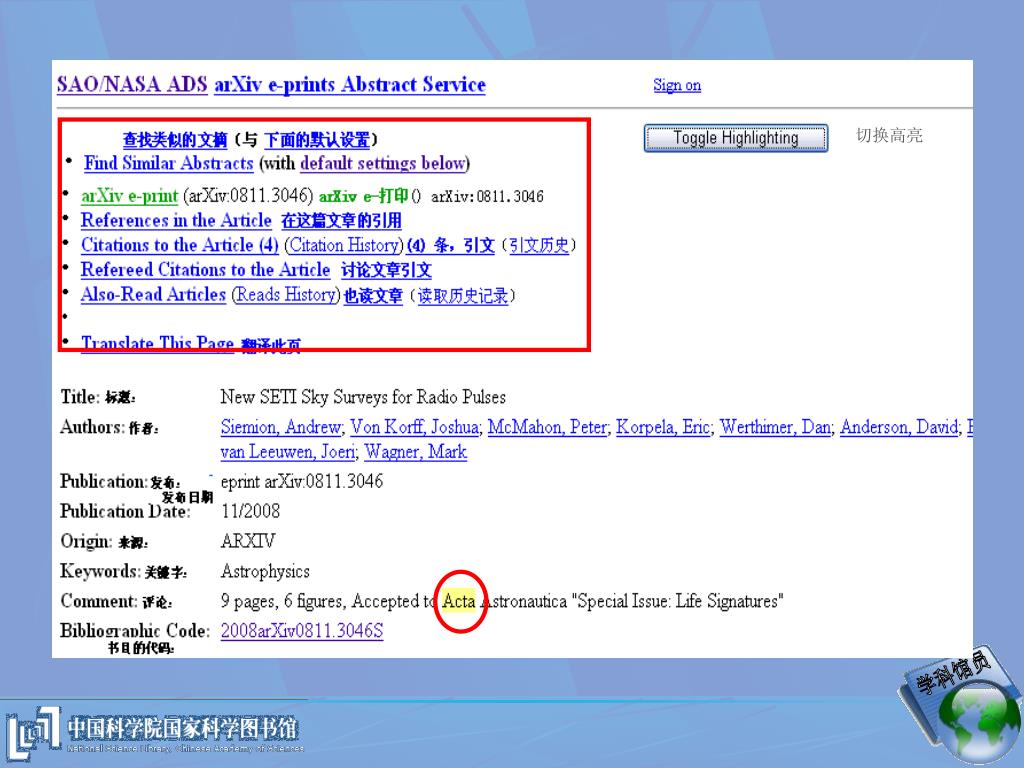This screenshot has width=1024, height=768.
Task: Click the Chinese 读取历史记录 link
Action: 462,296
